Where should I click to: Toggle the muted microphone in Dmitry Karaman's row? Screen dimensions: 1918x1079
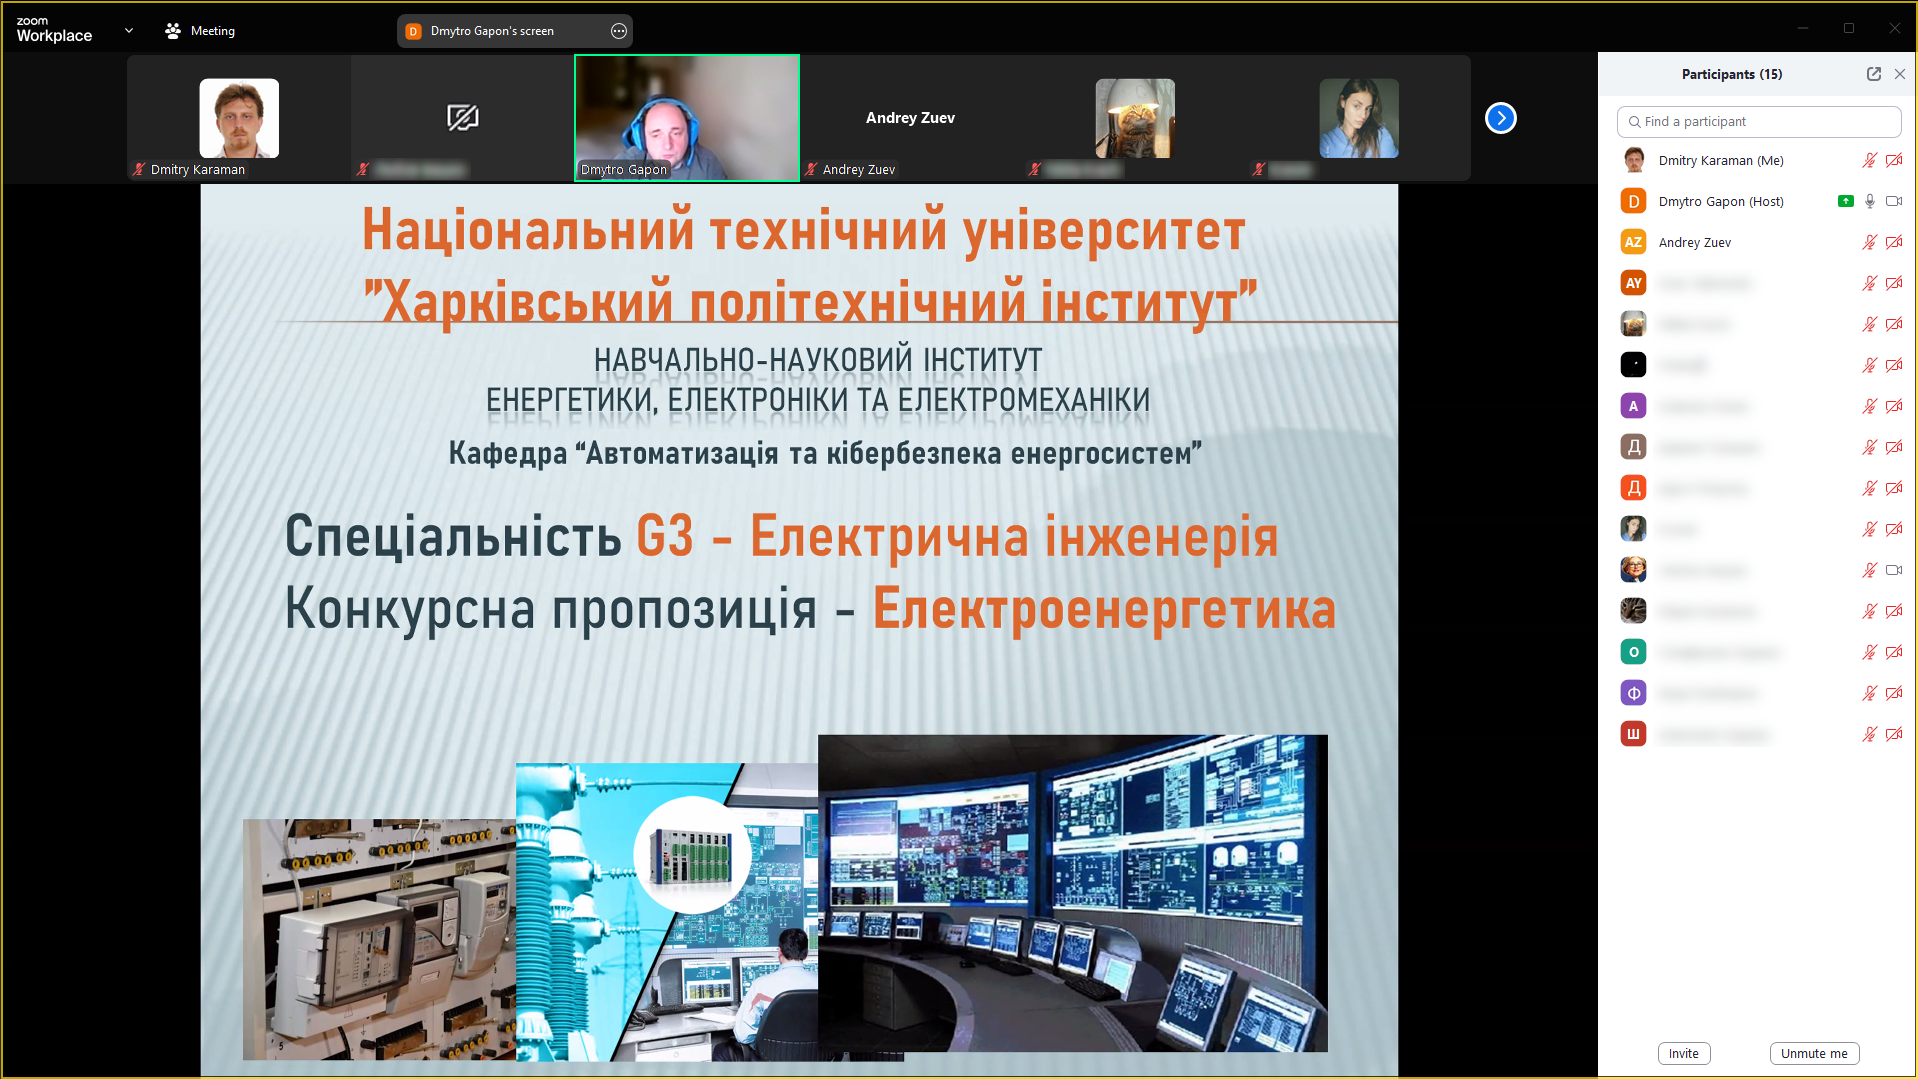[1869, 160]
